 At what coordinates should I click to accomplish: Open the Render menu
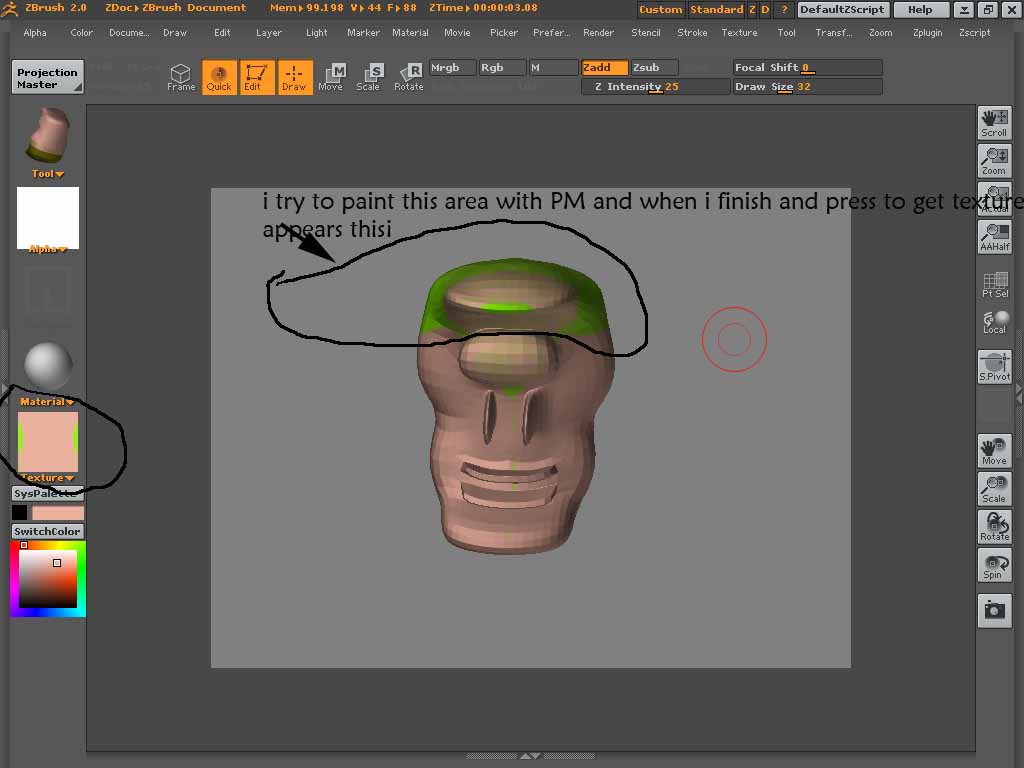598,32
